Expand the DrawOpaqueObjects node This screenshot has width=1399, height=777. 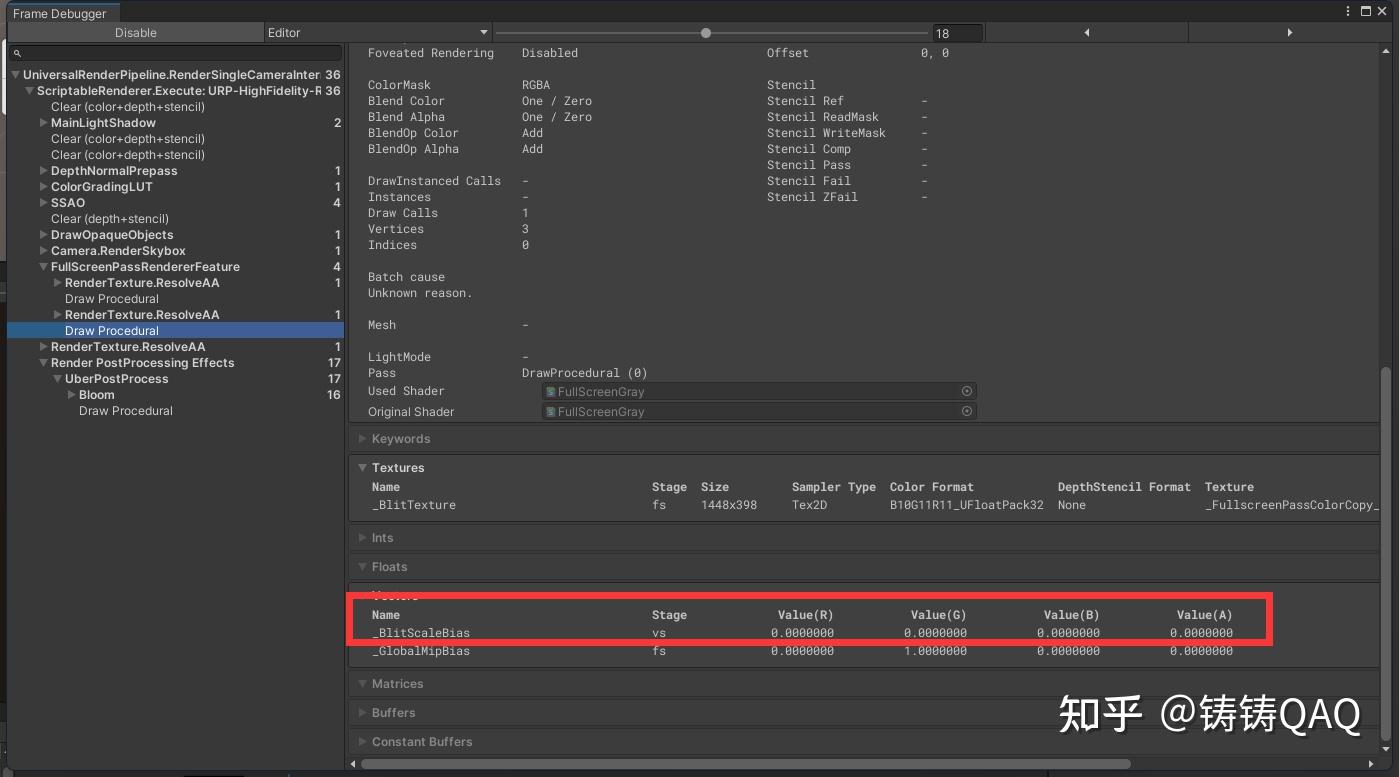[43, 235]
